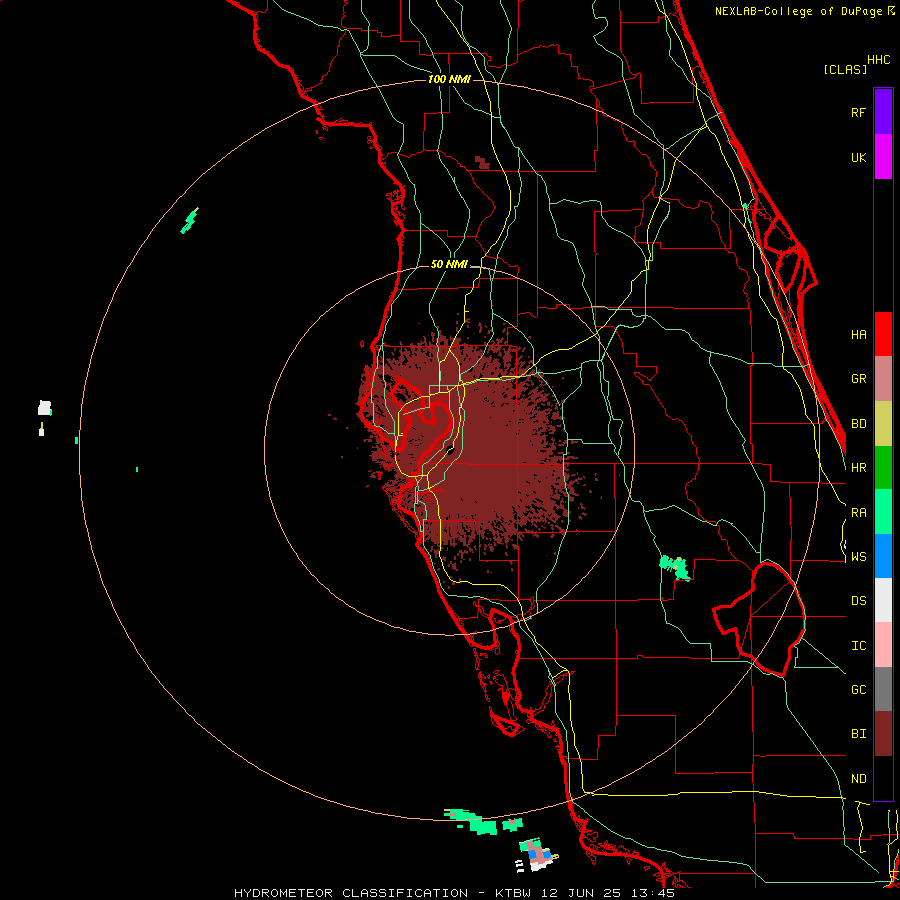This screenshot has height=900, width=900.
Task: Click the magenta UK legend color swatch
Action: (883, 157)
